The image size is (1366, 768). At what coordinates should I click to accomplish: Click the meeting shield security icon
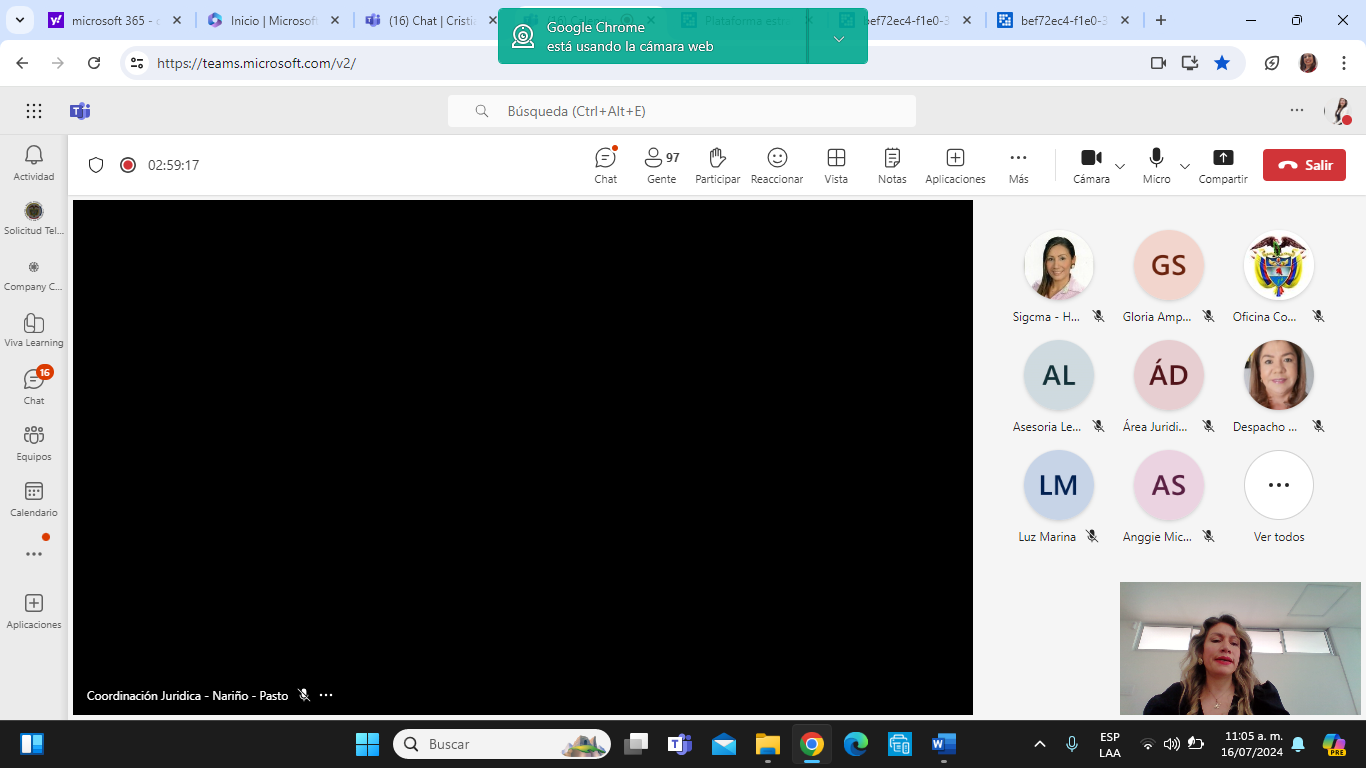[96, 165]
